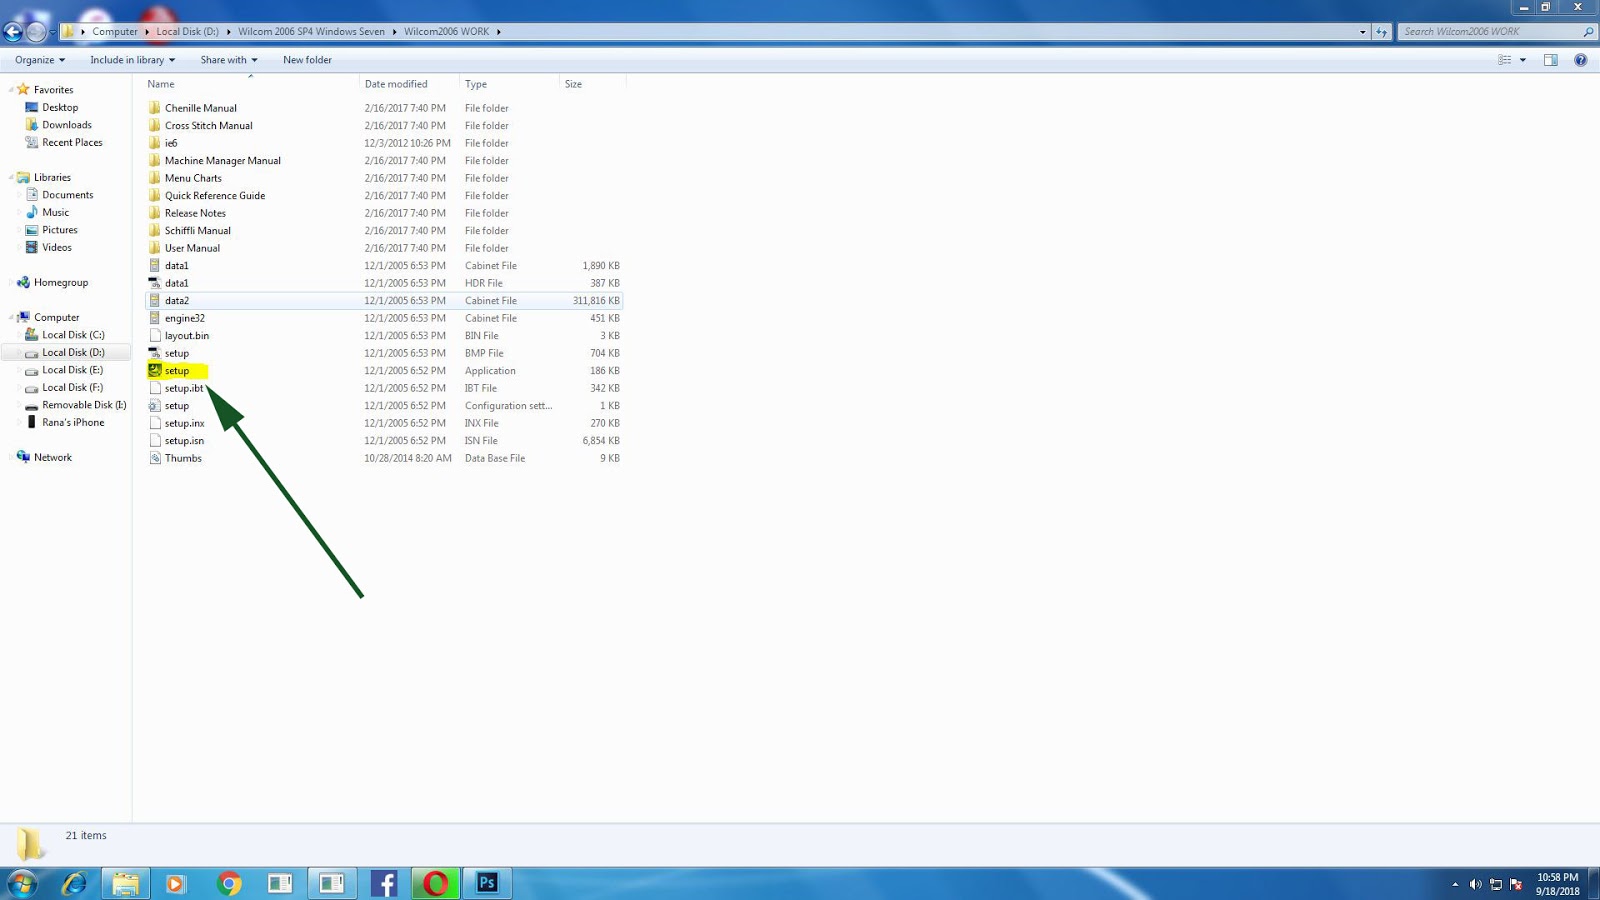Select Removable Disk in the sidebar
The image size is (1600, 900).
84,405
